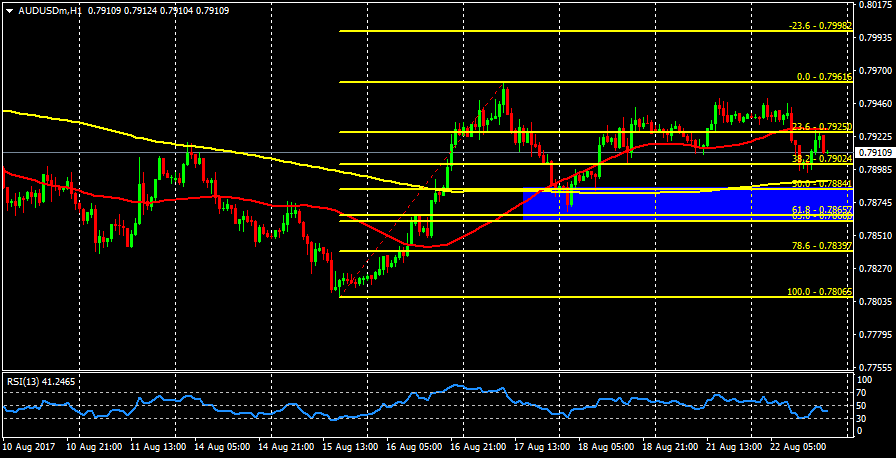Click the 14 Aug 05:00 time label
Viewport: 896px width, 458px height.
221,449
